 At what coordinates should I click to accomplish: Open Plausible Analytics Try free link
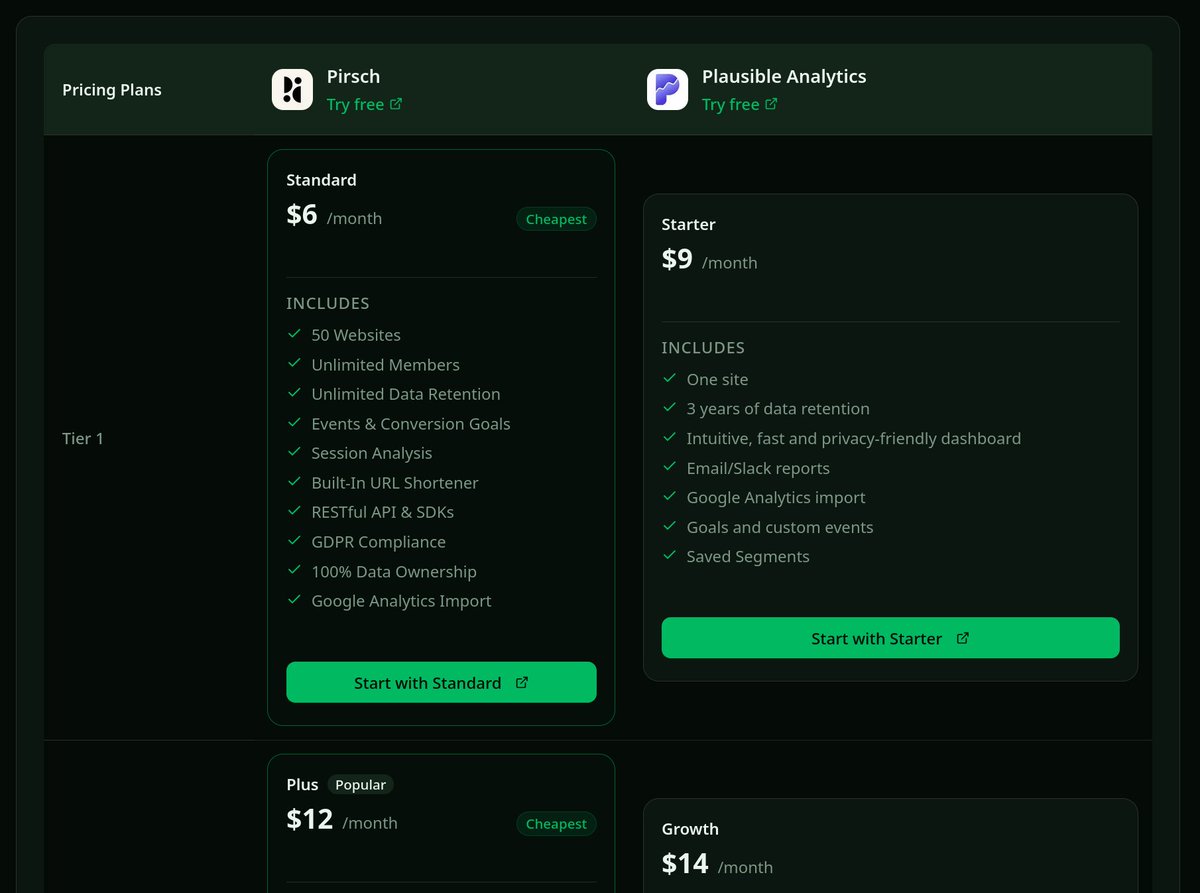click(x=740, y=104)
